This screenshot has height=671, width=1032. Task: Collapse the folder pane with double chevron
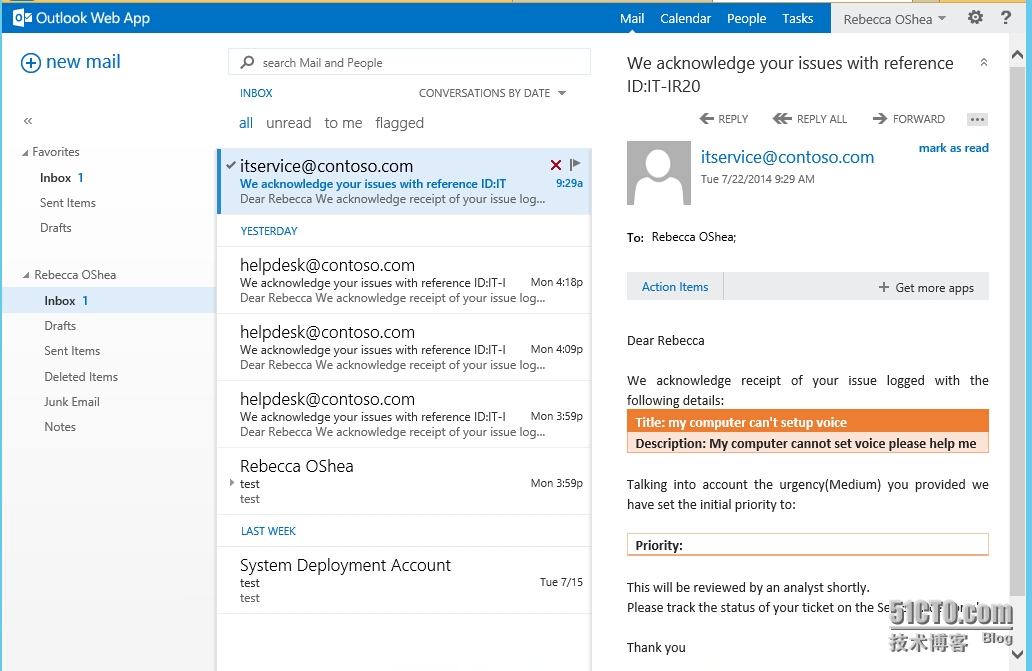pyautogui.click(x=28, y=120)
